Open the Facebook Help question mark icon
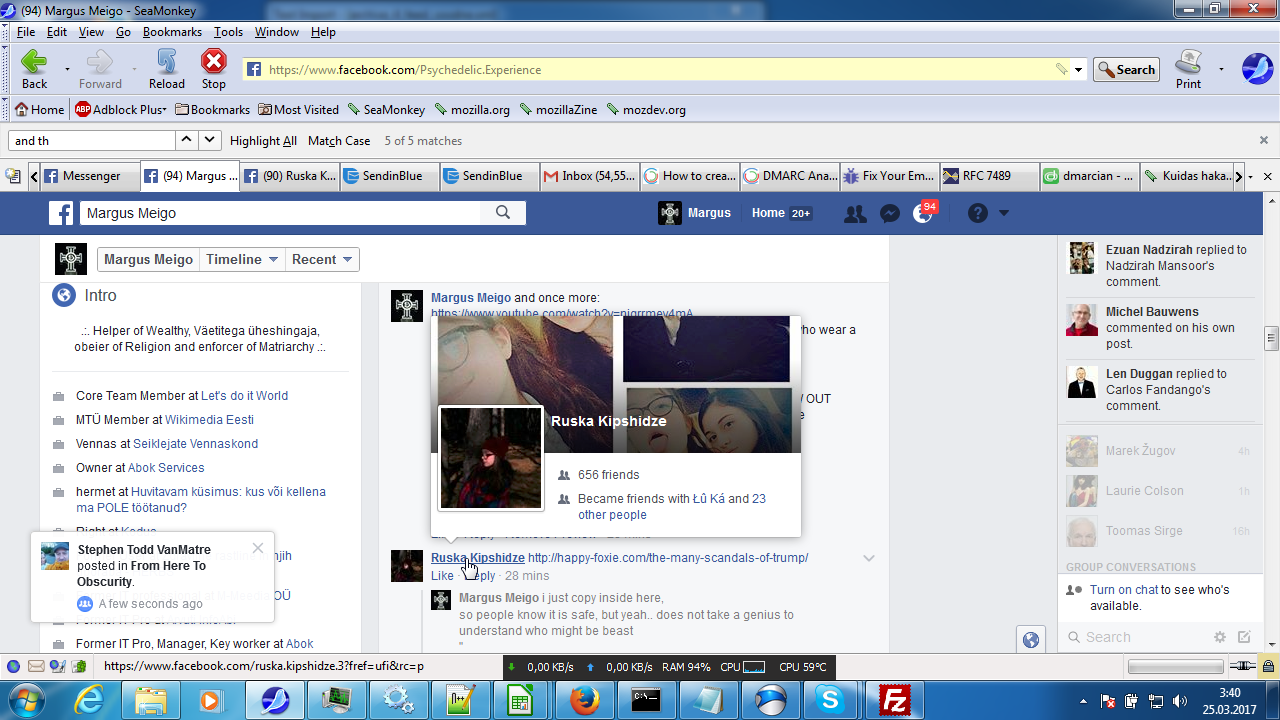1280x720 pixels. [977, 213]
